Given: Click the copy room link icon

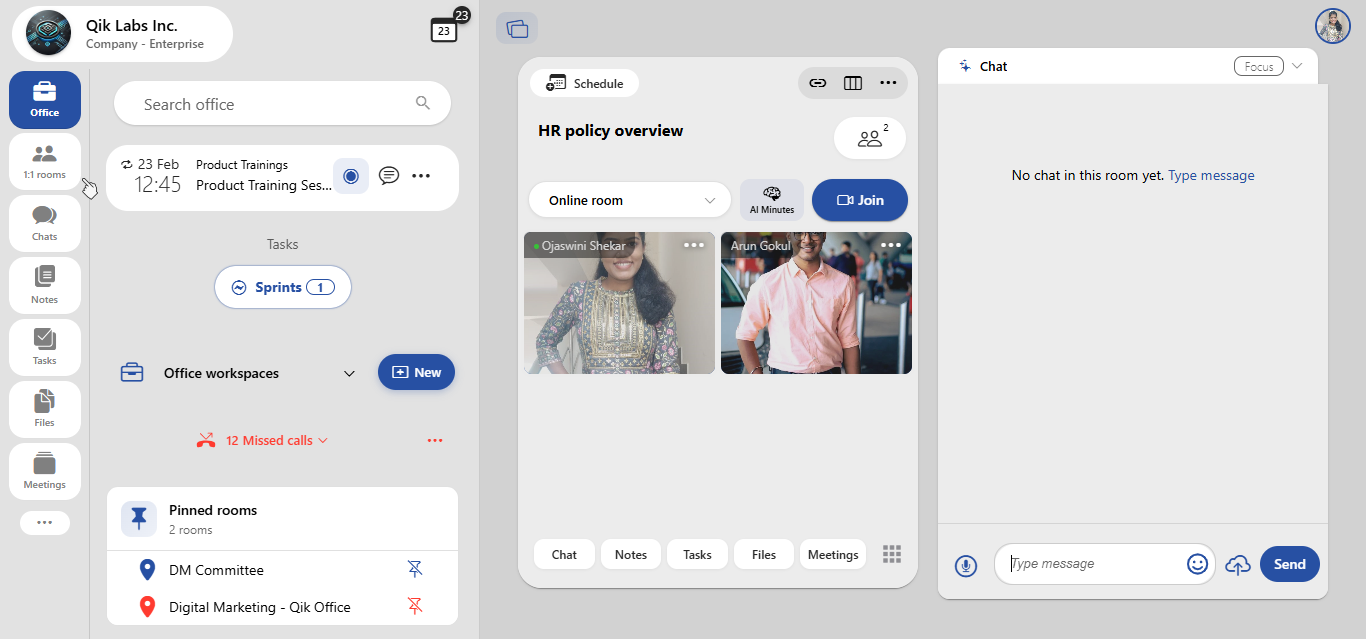Looking at the screenshot, I should (x=818, y=83).
